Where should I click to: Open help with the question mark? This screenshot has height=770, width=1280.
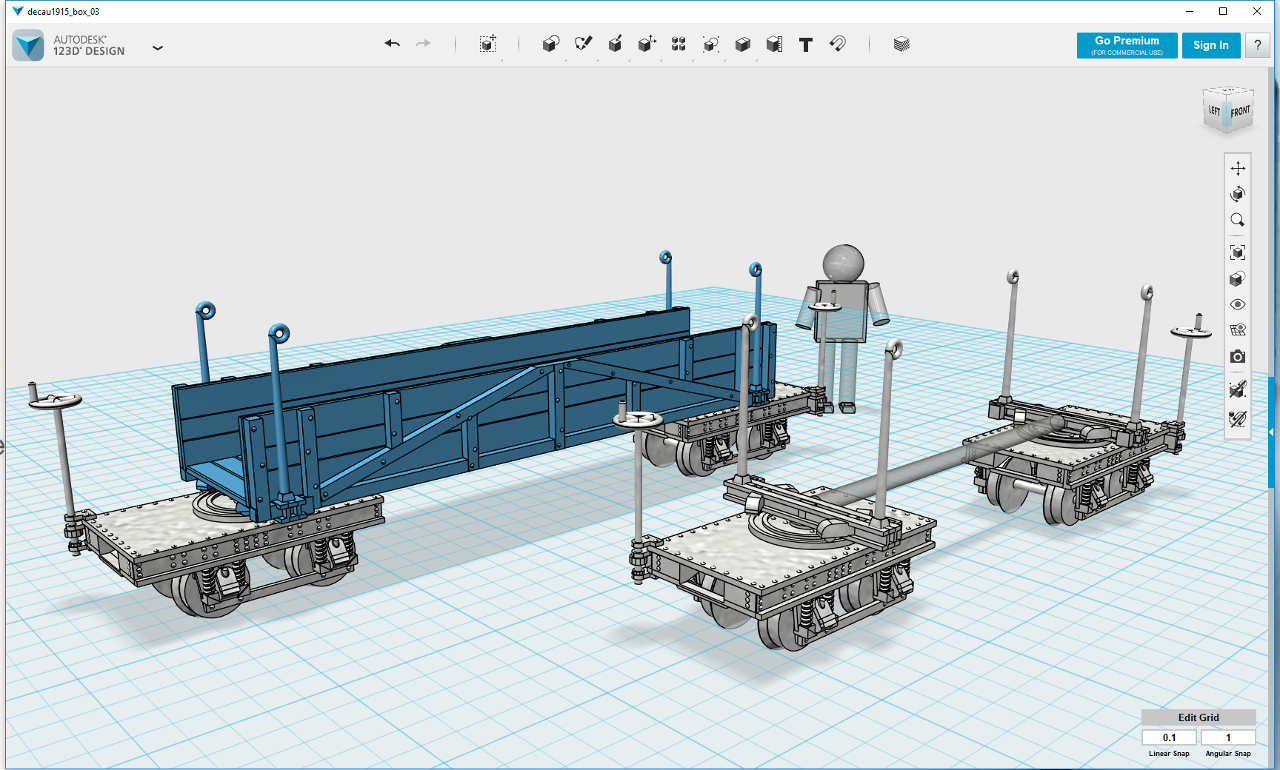pos(1256,45)
